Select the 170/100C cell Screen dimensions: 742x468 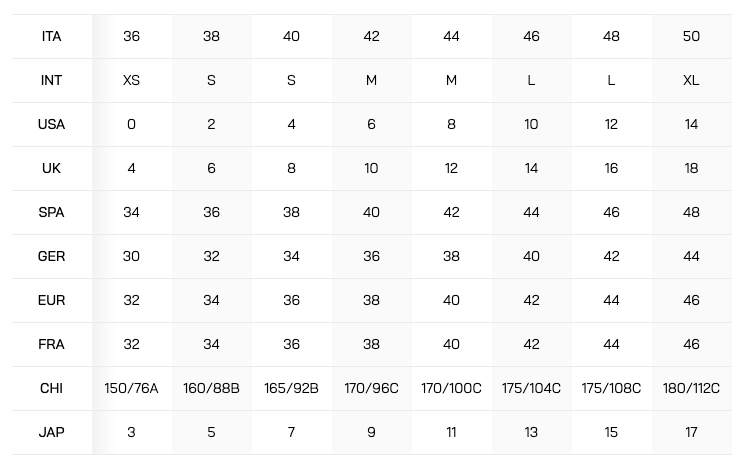[x=451, y=389]
